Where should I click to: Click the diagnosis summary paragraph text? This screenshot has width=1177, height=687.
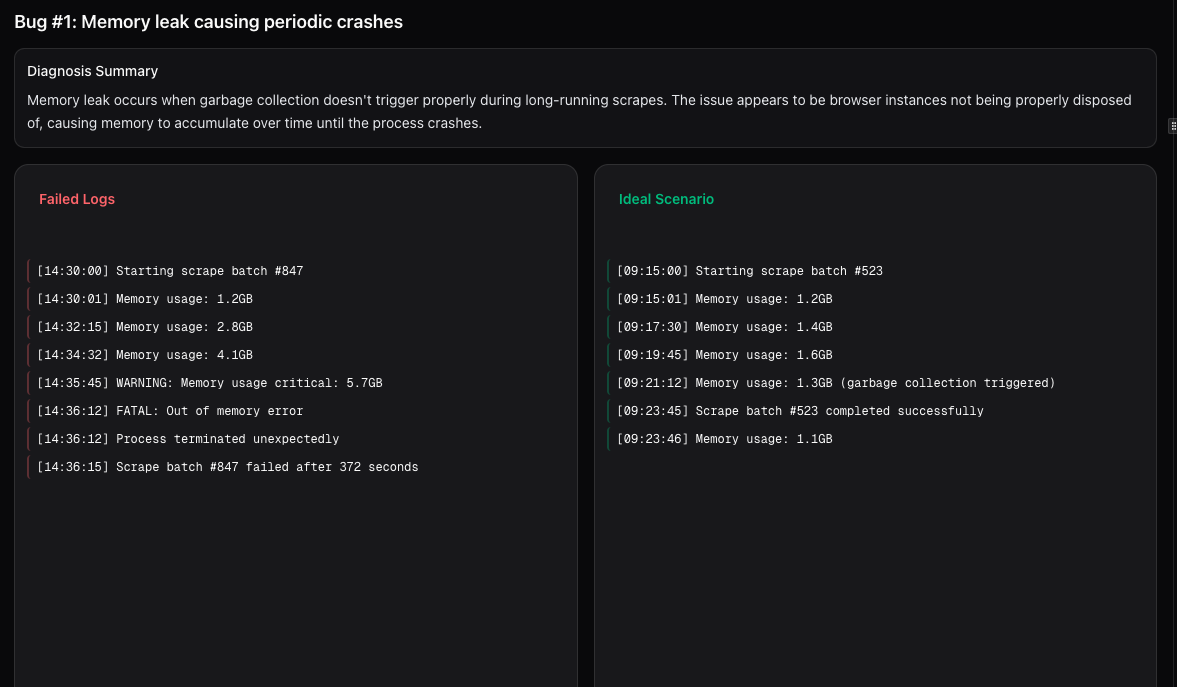click(x=578, y=112)
